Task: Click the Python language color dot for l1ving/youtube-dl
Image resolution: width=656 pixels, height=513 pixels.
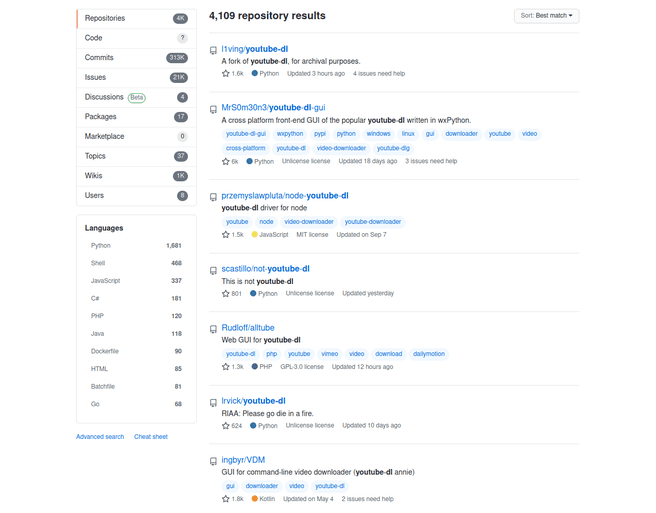Action: (x=255, y=74)
